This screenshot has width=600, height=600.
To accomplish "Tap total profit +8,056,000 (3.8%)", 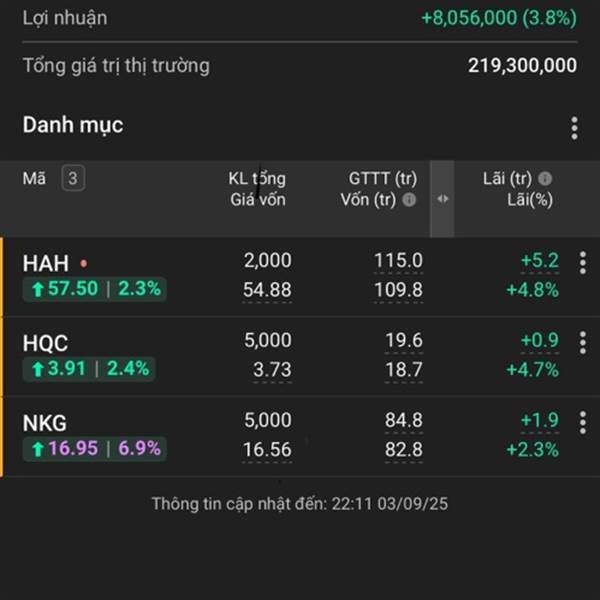I will [499, 18].
